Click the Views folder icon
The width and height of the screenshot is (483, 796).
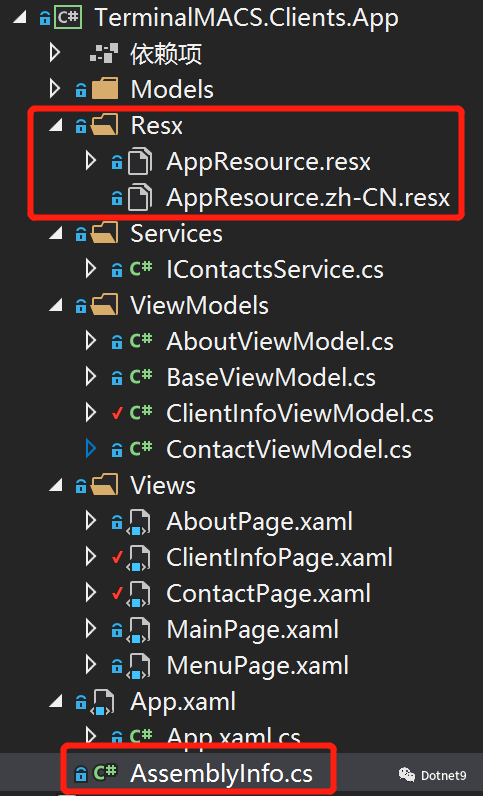pos(105,486)
